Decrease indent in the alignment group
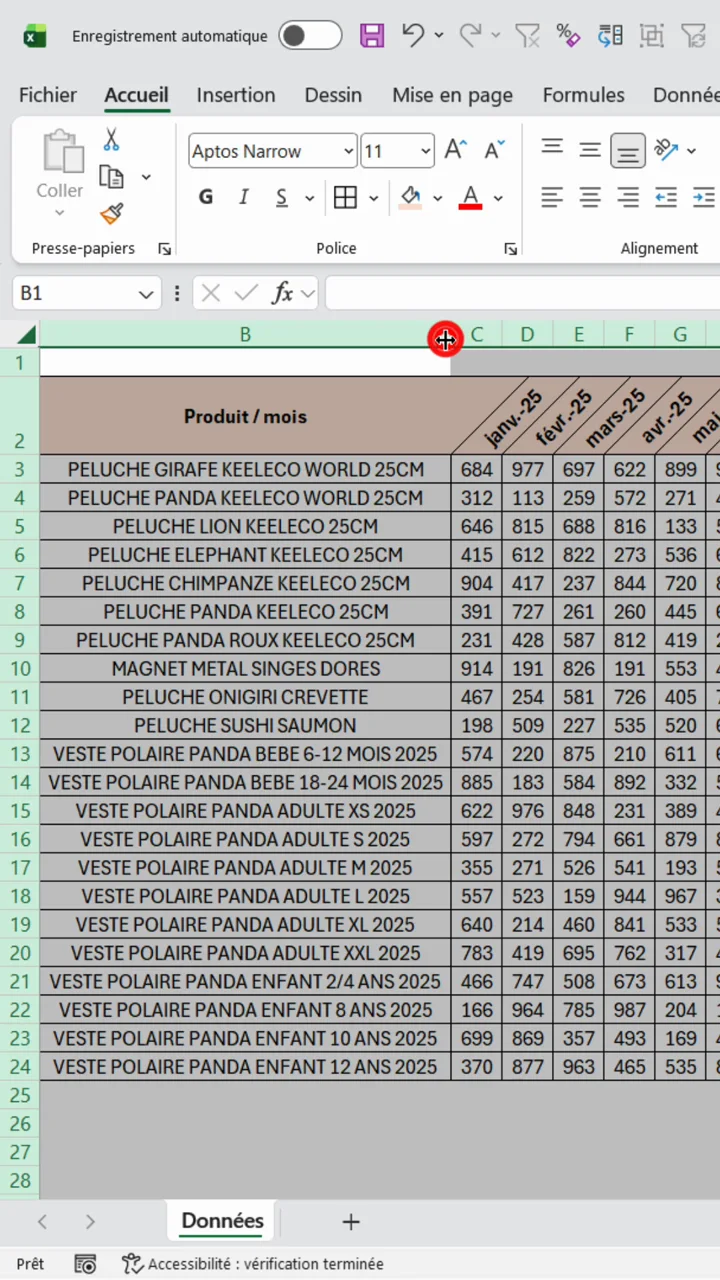Viewport: 720px width, 1280px height. pyautogui.click(x=666, y=197)
